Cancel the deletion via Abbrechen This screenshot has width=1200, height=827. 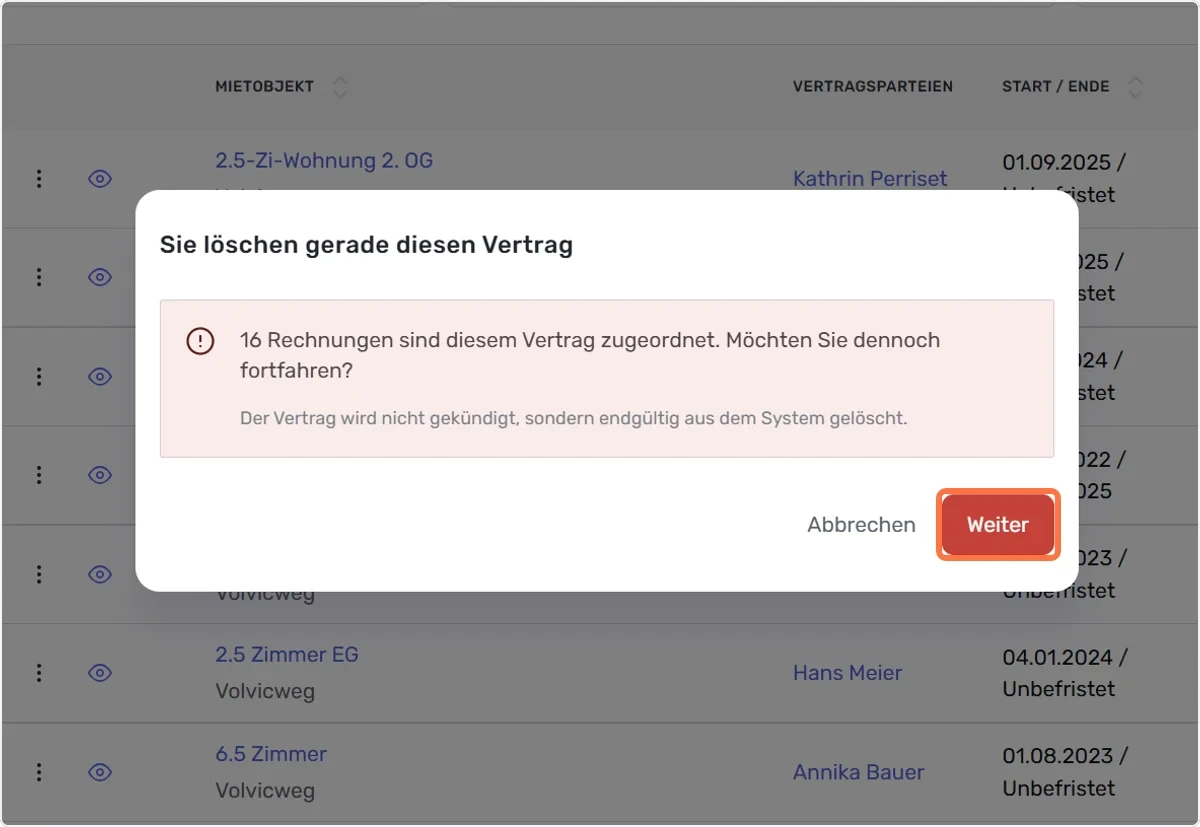[x=861, y=524]
